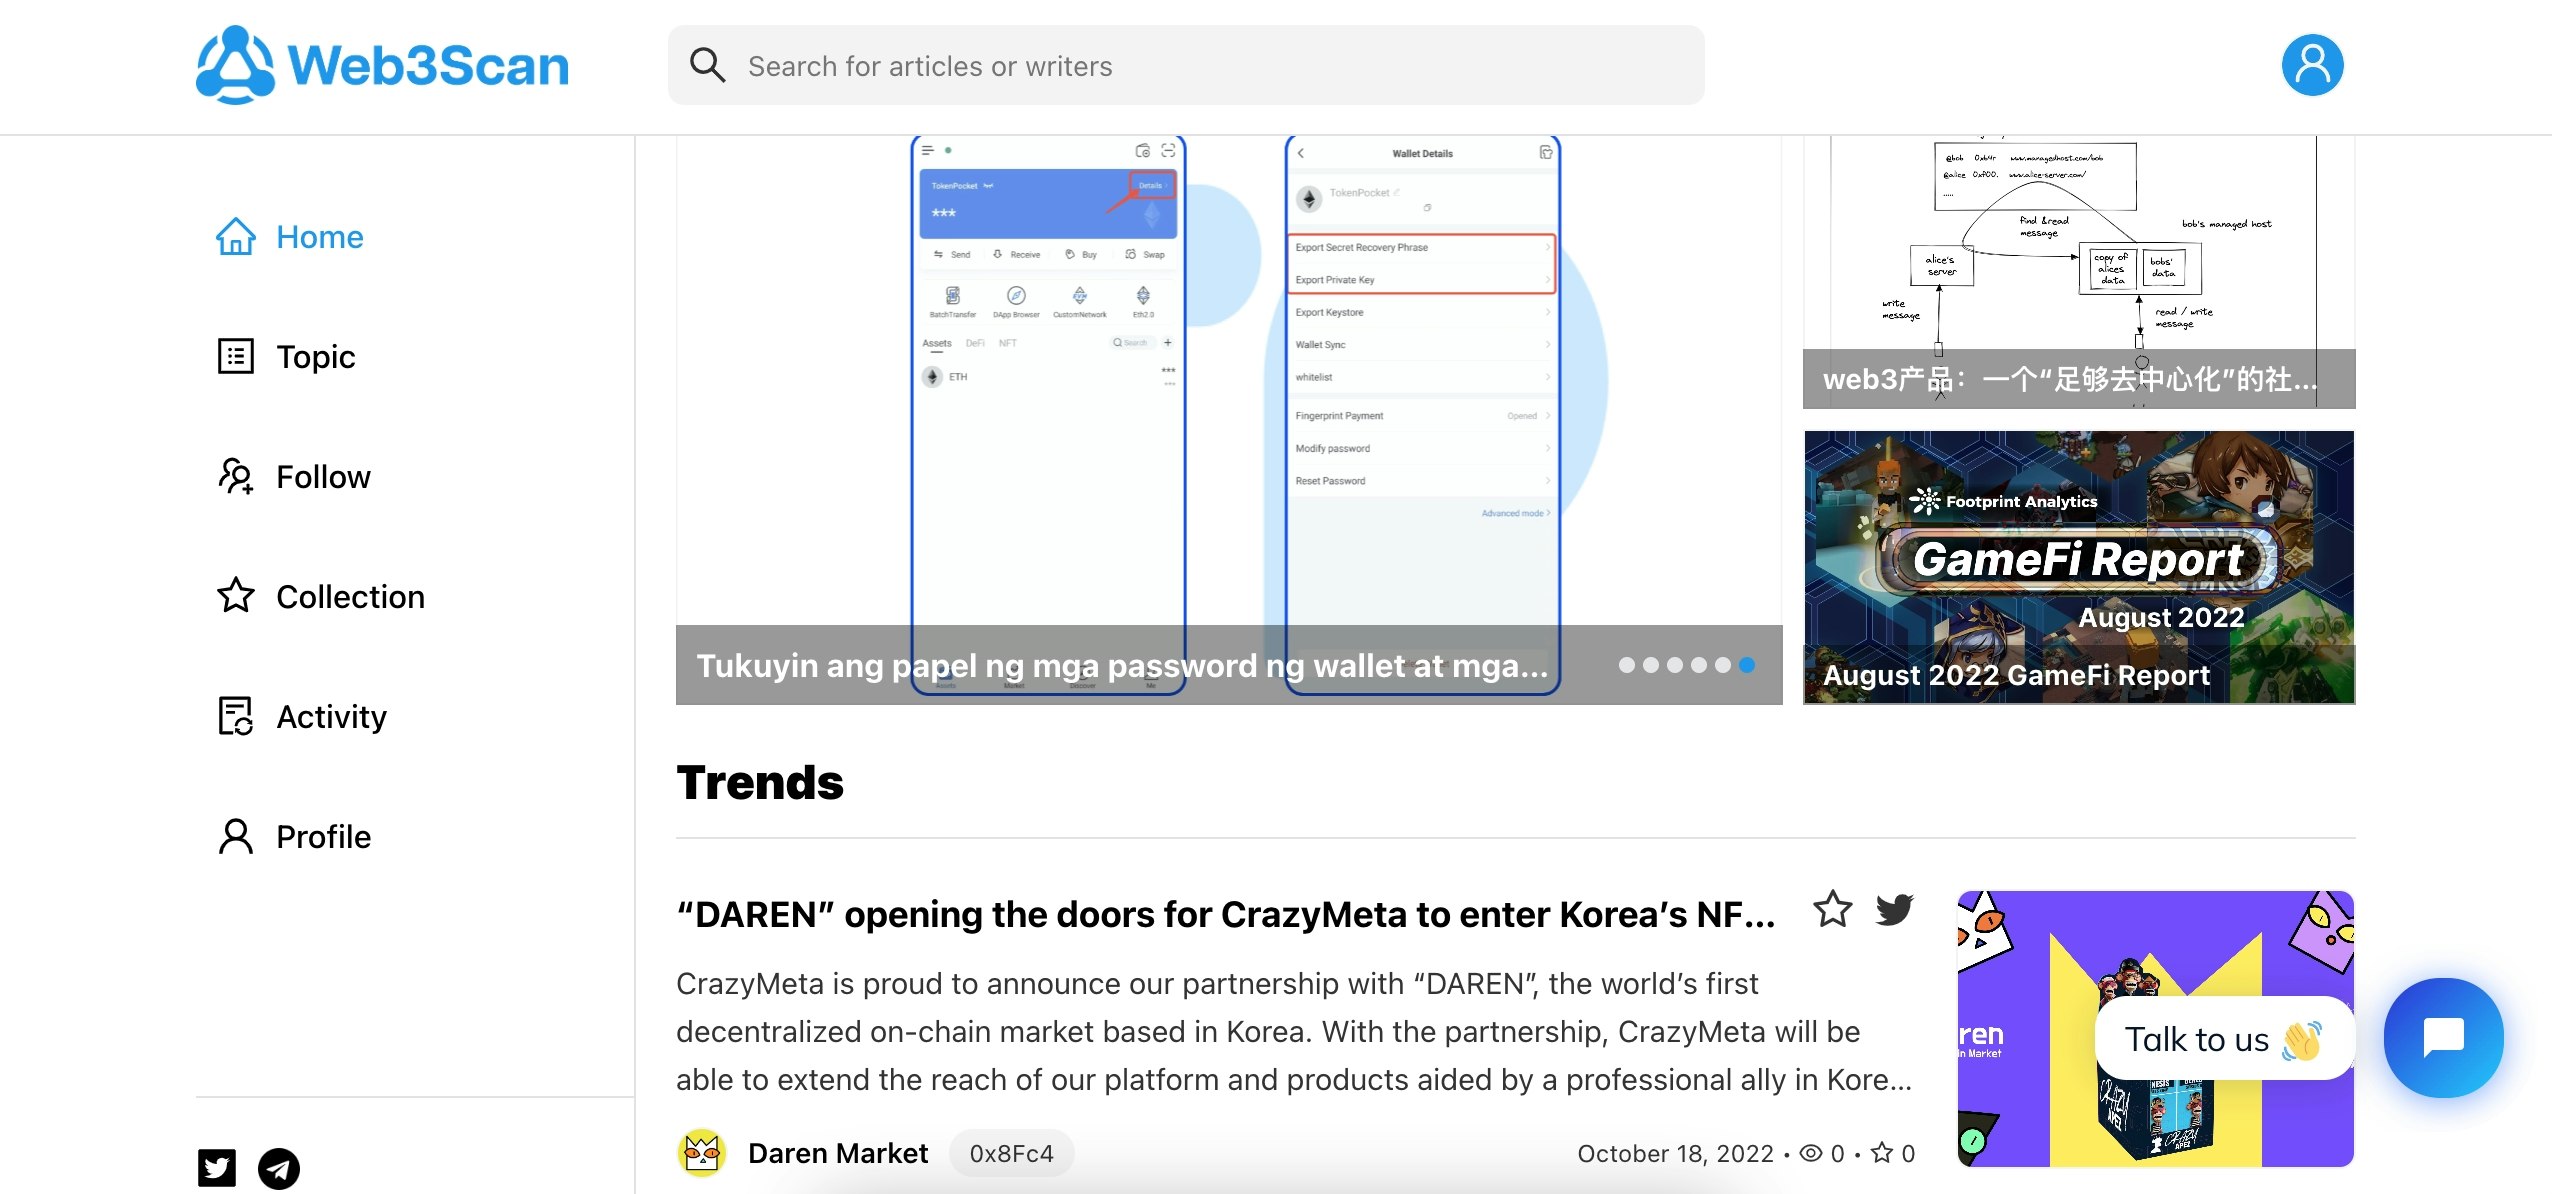Select the active blue carousel dot

(x=1747, y=665)
